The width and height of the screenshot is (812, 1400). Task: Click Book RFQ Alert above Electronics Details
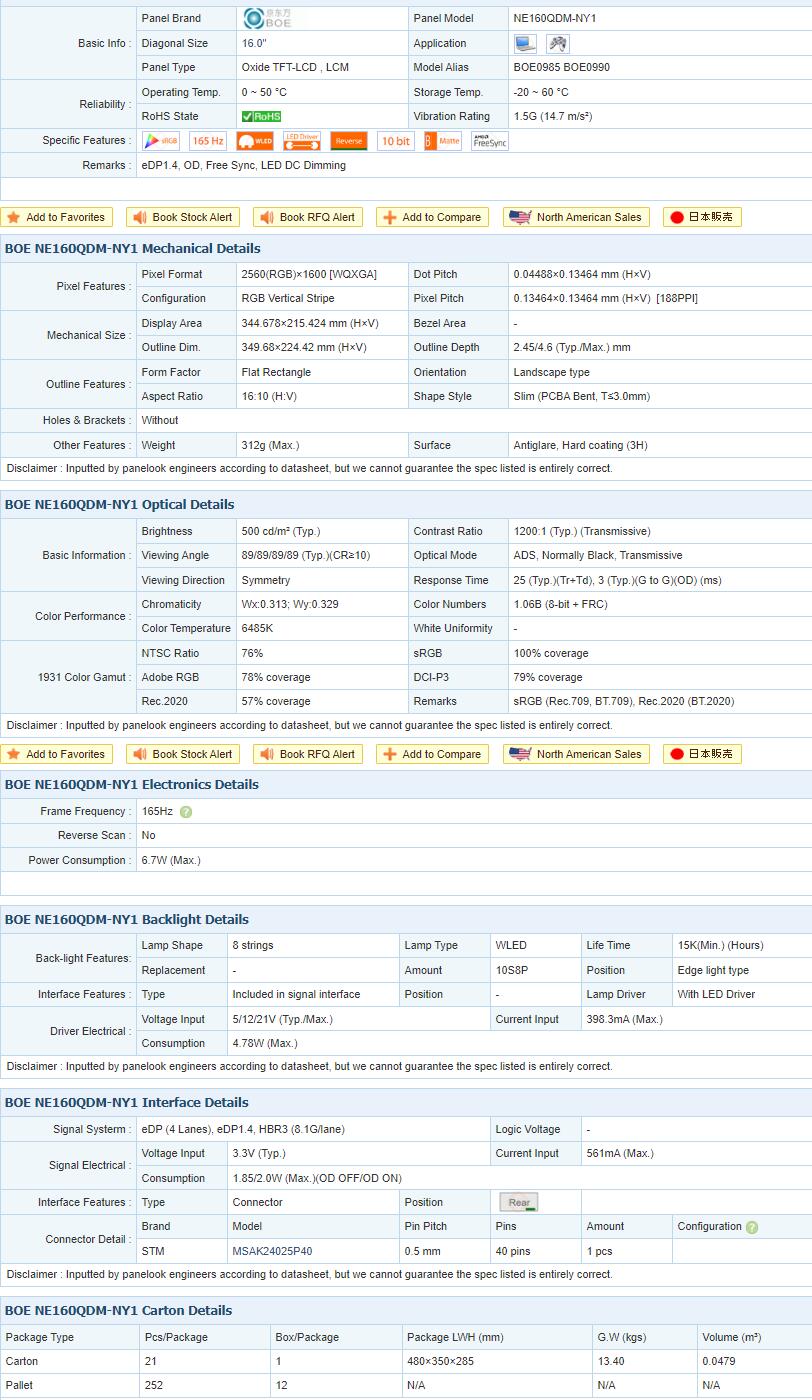(x=308, y=754)
